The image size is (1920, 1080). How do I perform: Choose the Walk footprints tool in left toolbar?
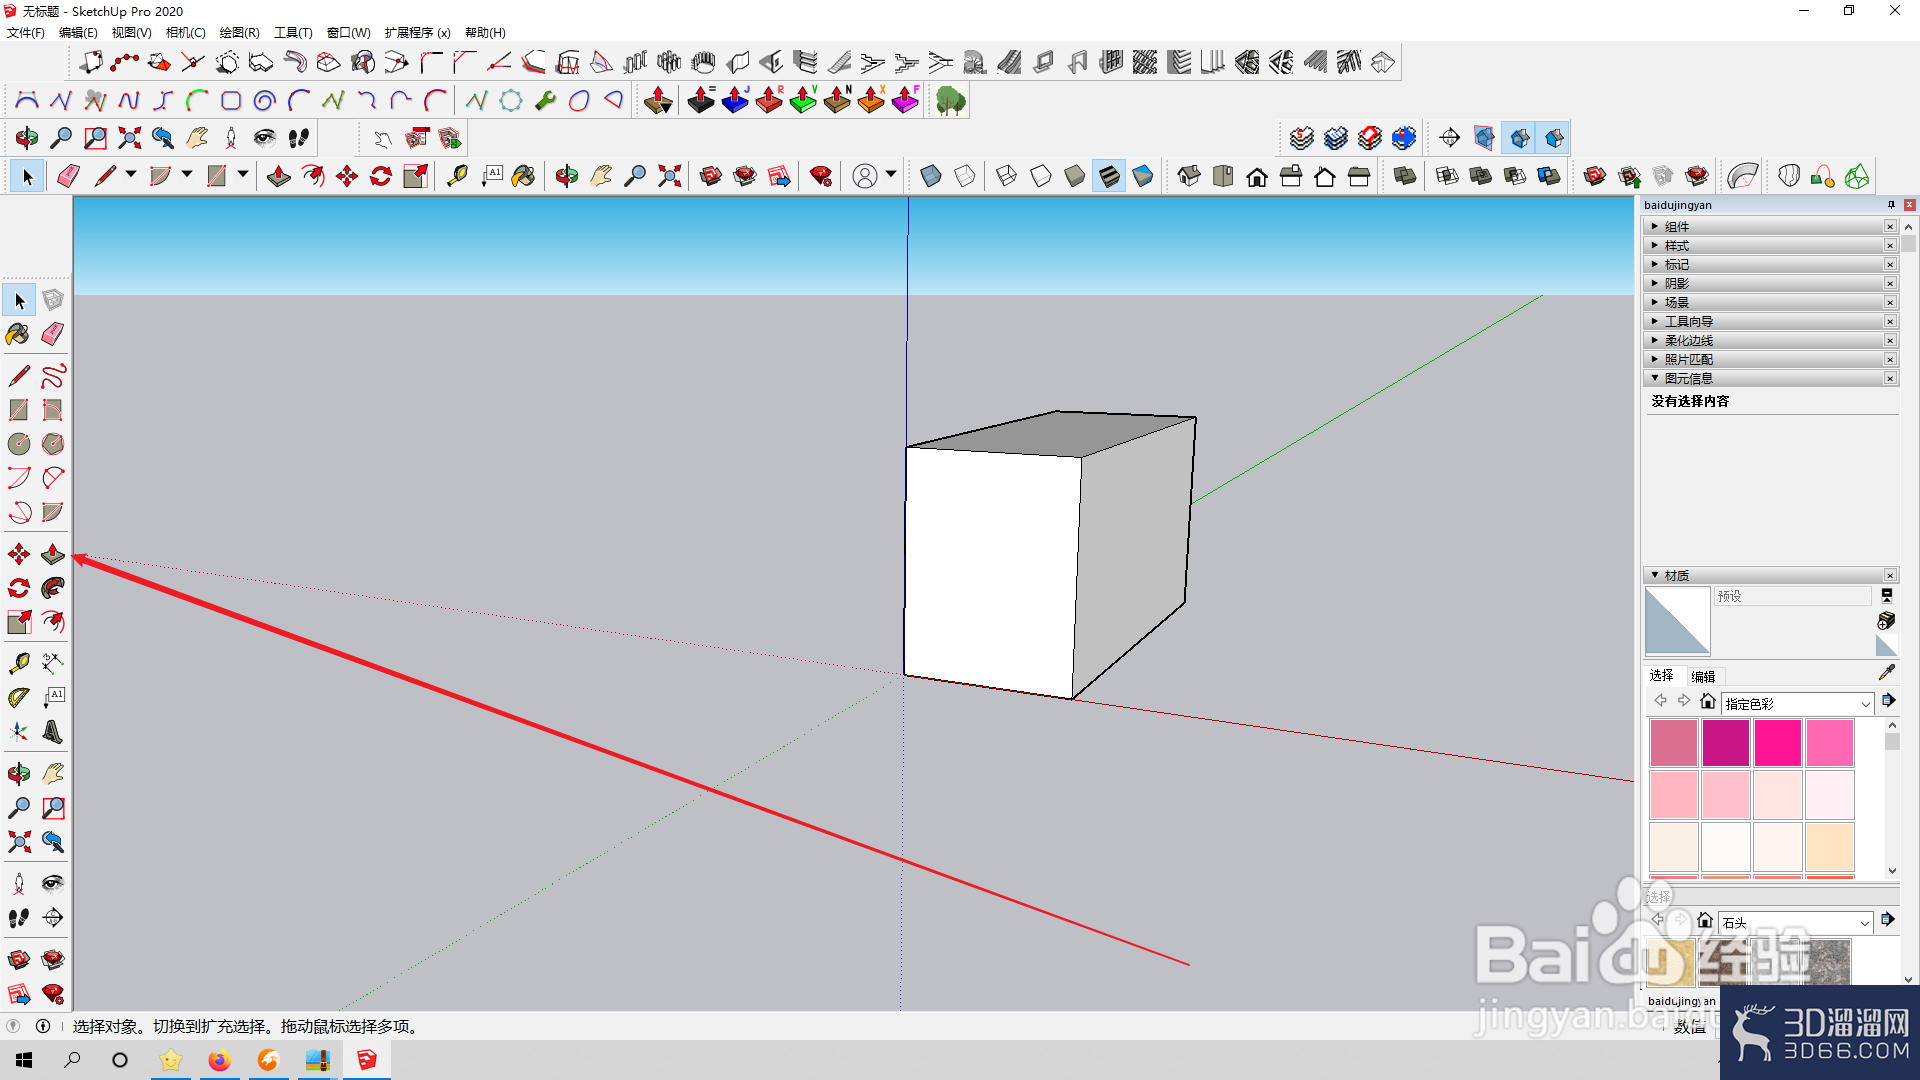tap(19, 918)
